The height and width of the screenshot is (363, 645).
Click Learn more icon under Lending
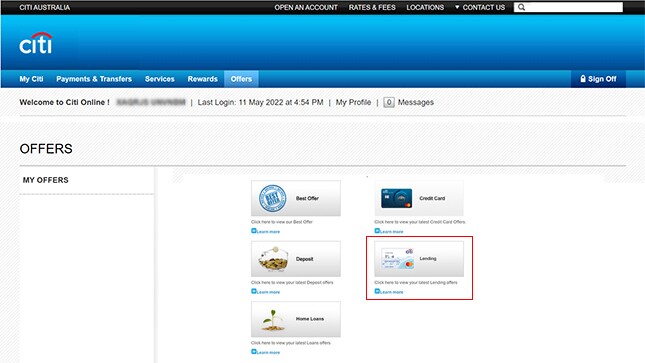click(377, 291)
